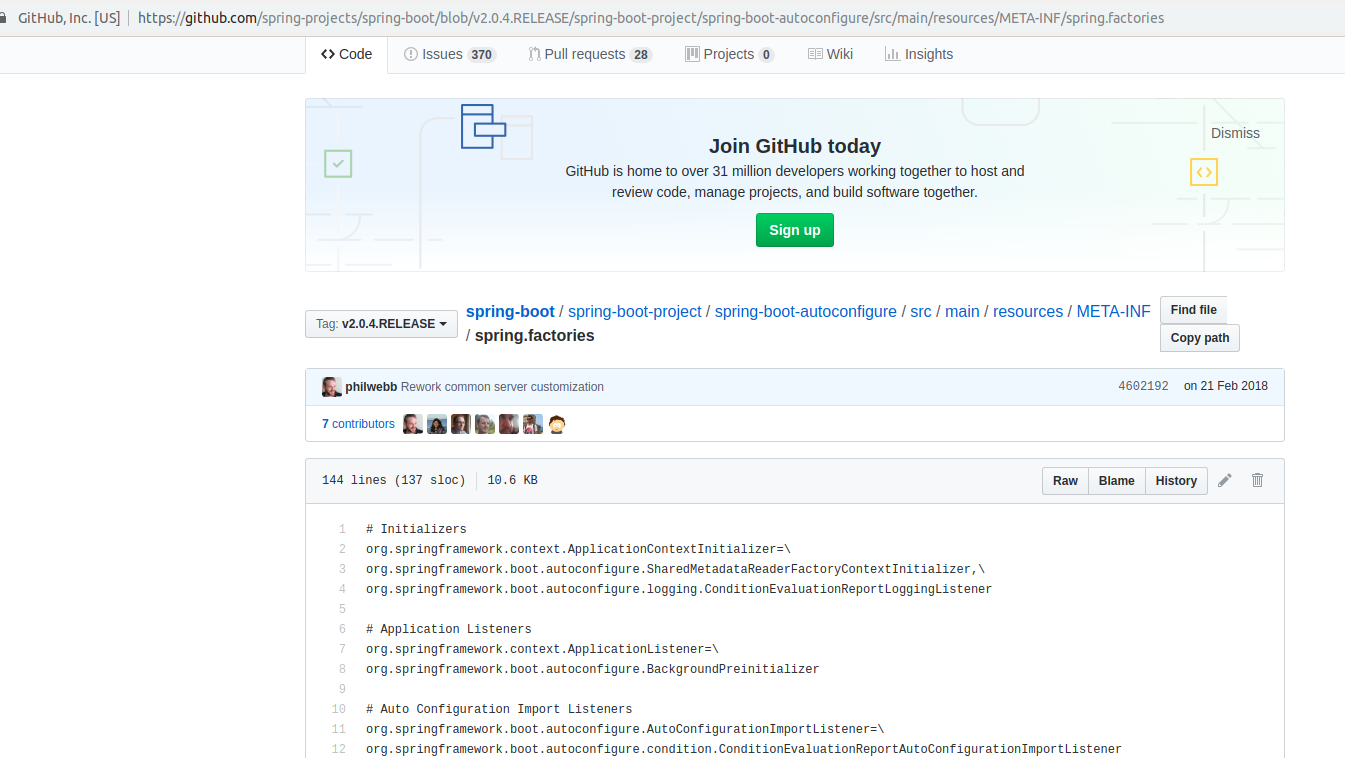Click the Find file button
This screenshot has height=758, width=1345.
coord(1193,310)
